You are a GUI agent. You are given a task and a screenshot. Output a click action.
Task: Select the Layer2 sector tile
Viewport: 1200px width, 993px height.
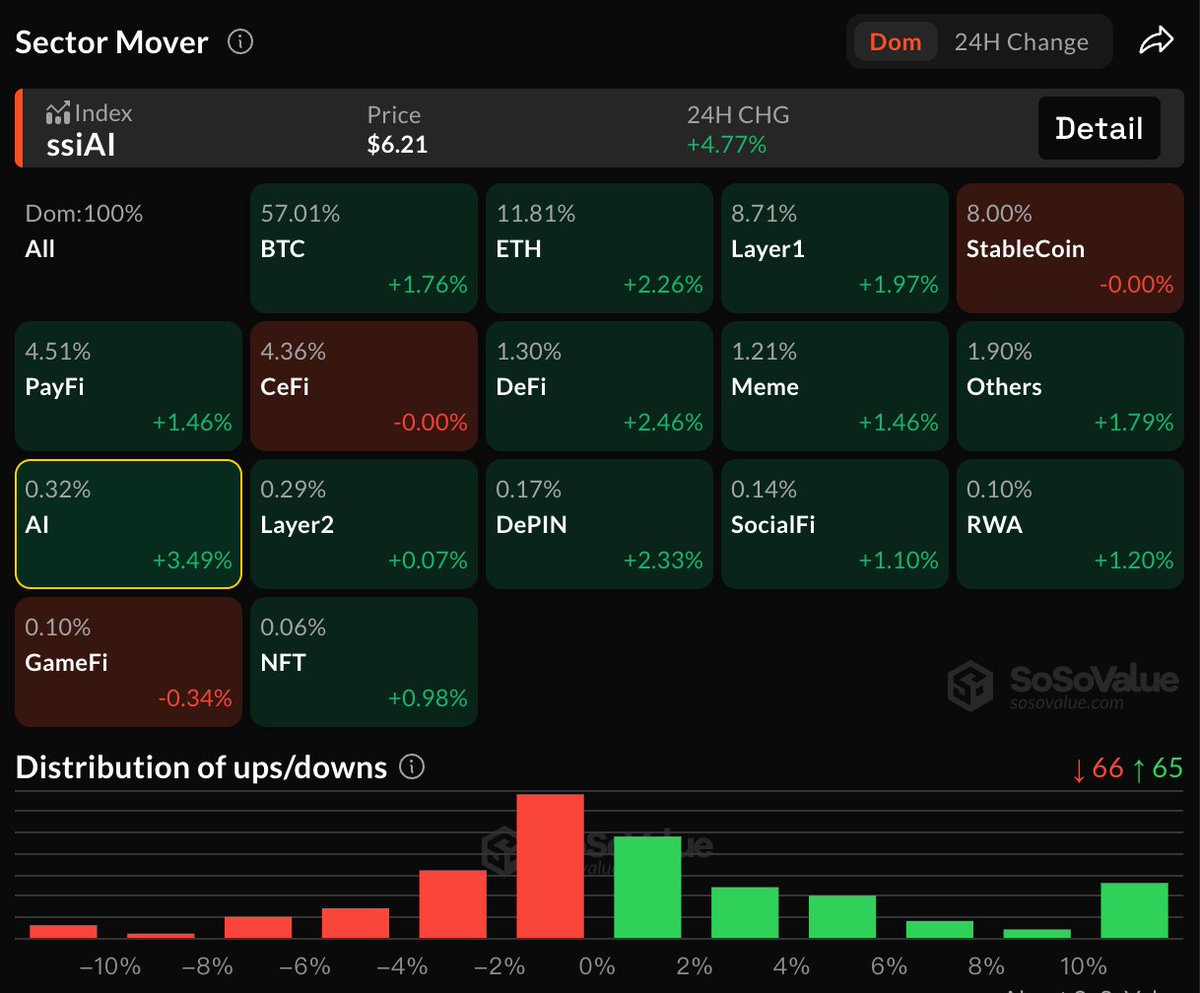364,524
